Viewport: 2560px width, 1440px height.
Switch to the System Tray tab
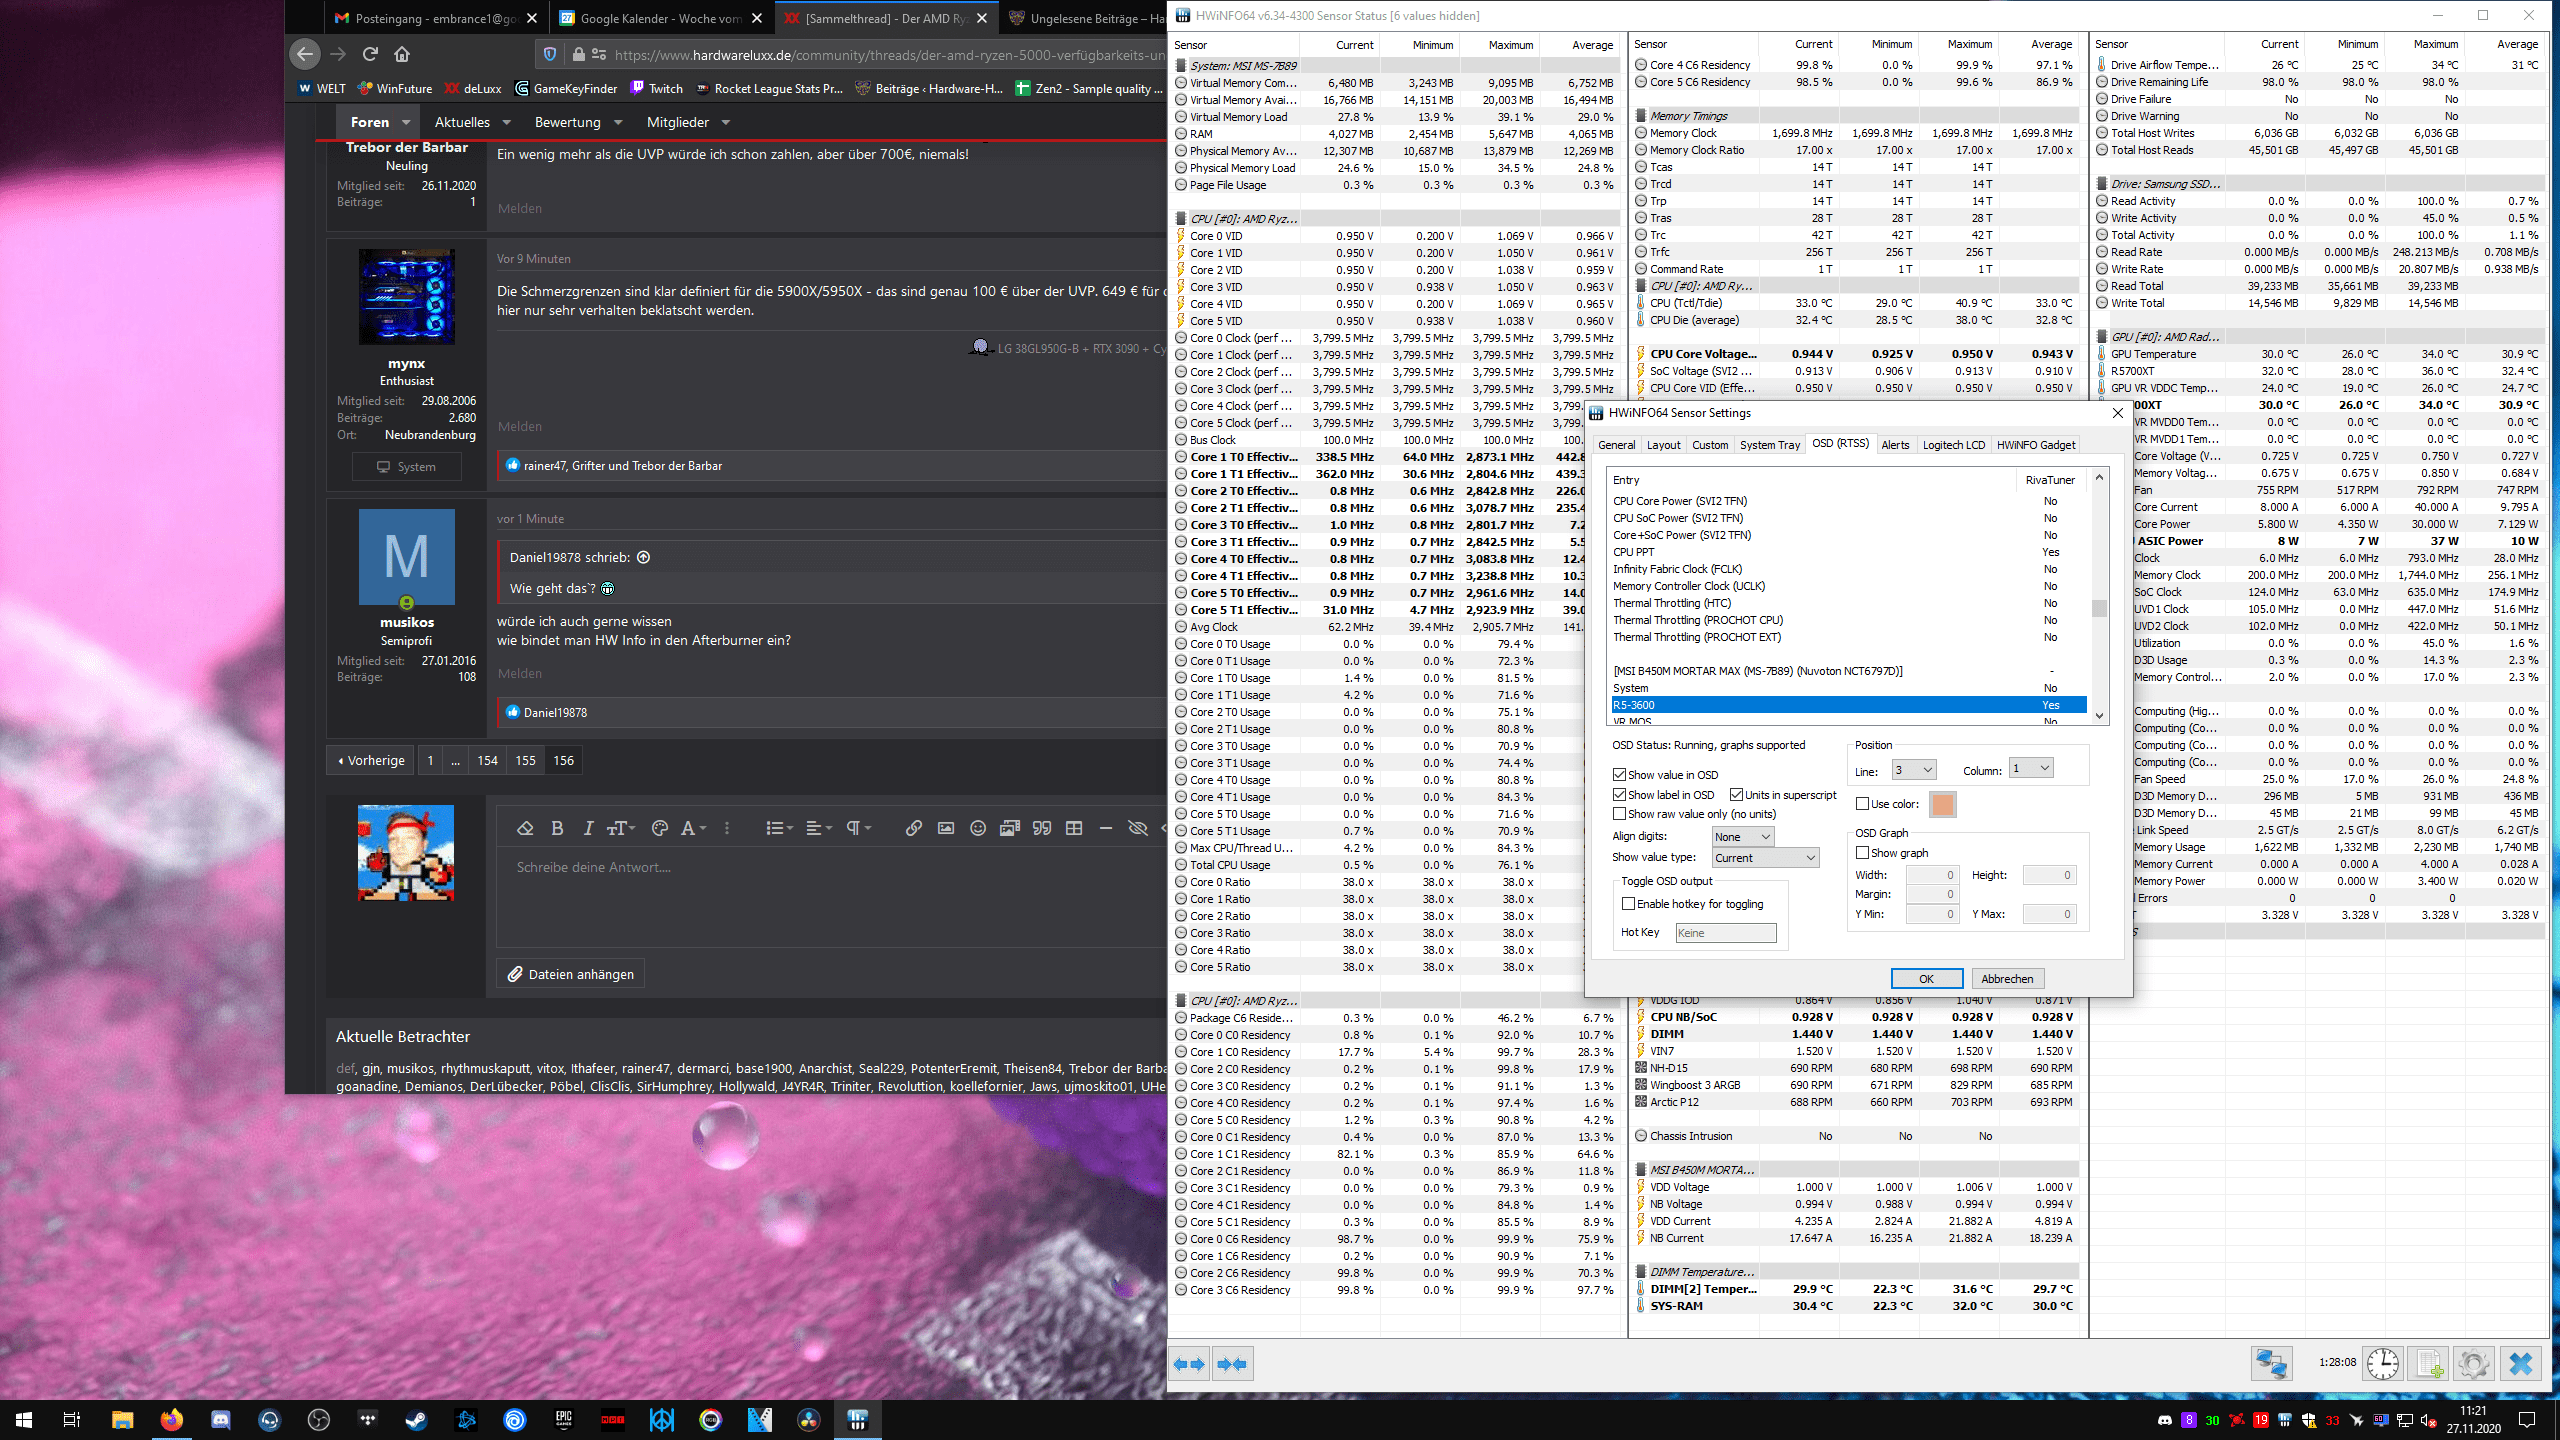(x=1769, y=445)
